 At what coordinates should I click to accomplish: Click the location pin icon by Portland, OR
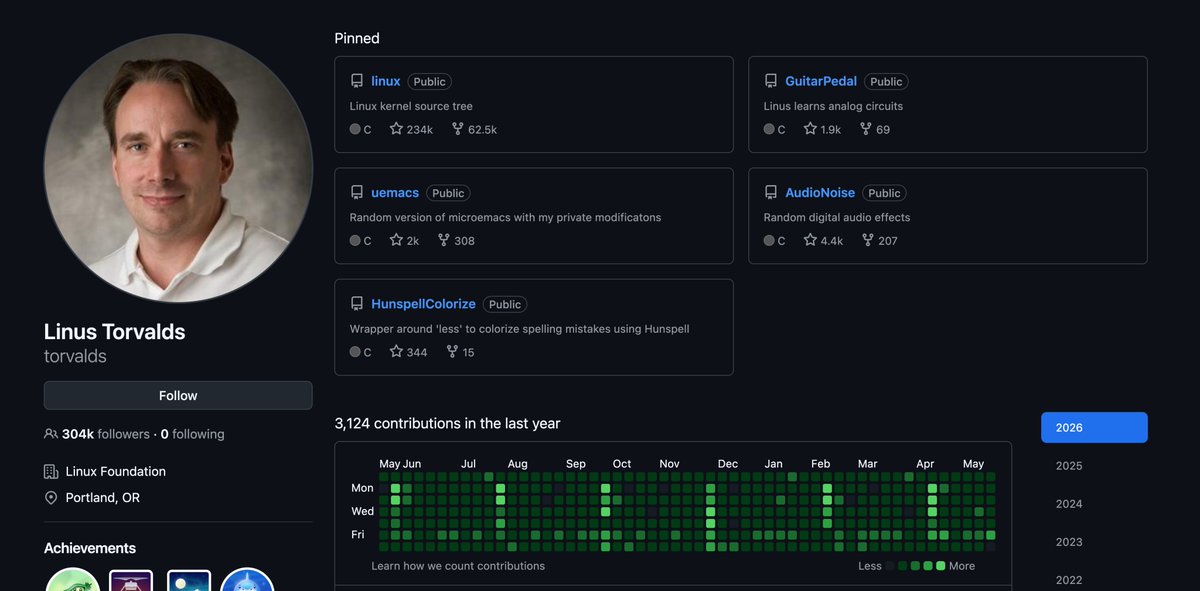click(x=51, y=497)
